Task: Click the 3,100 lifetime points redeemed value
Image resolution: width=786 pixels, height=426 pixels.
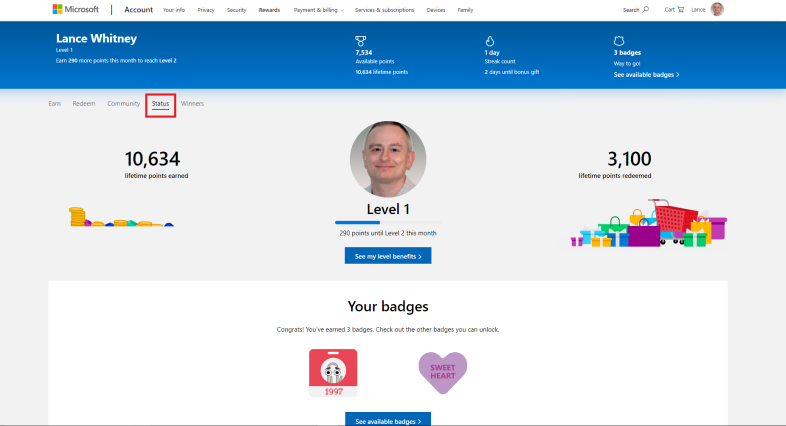Action: tap(629, 159)
